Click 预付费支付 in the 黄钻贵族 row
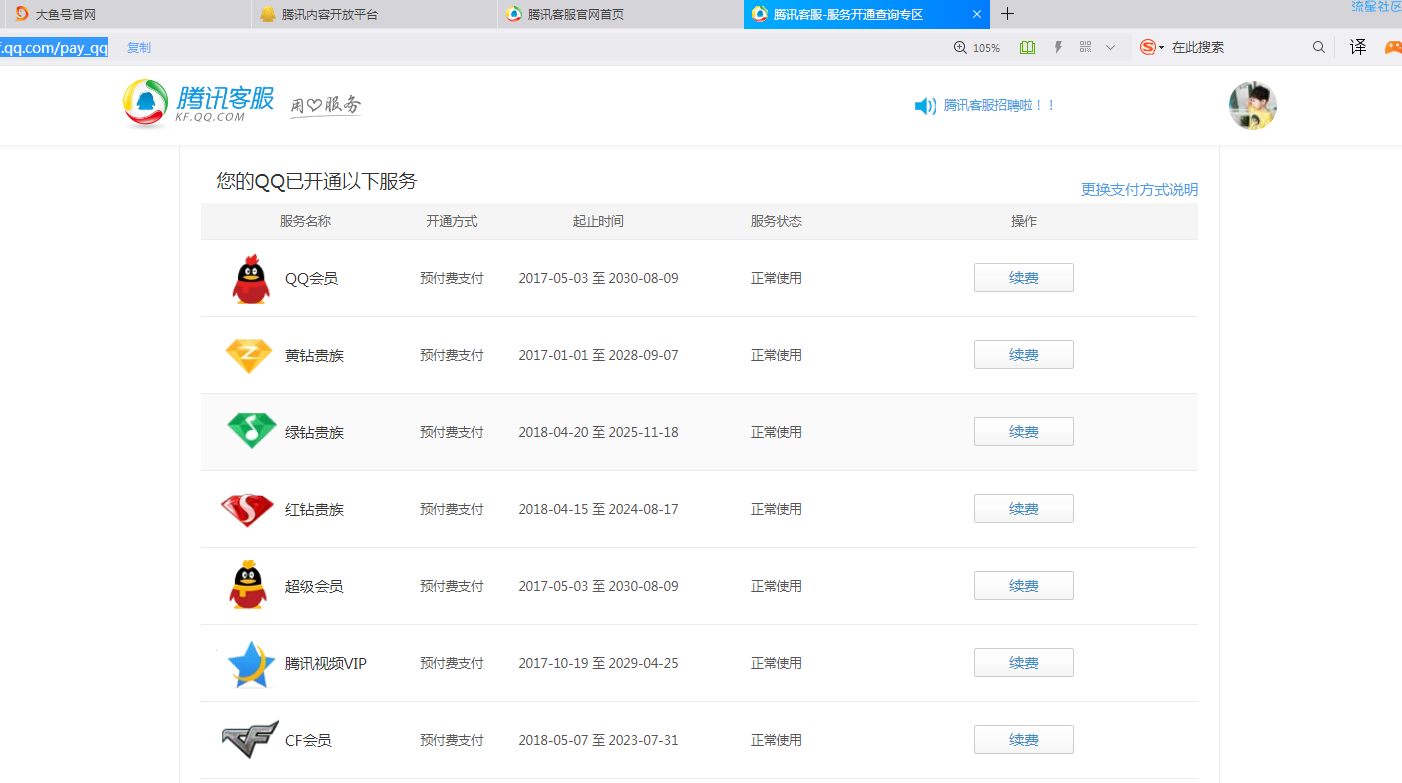This screenshot has height=783, width=1402. pyautogui.click(x=452, y=355)
